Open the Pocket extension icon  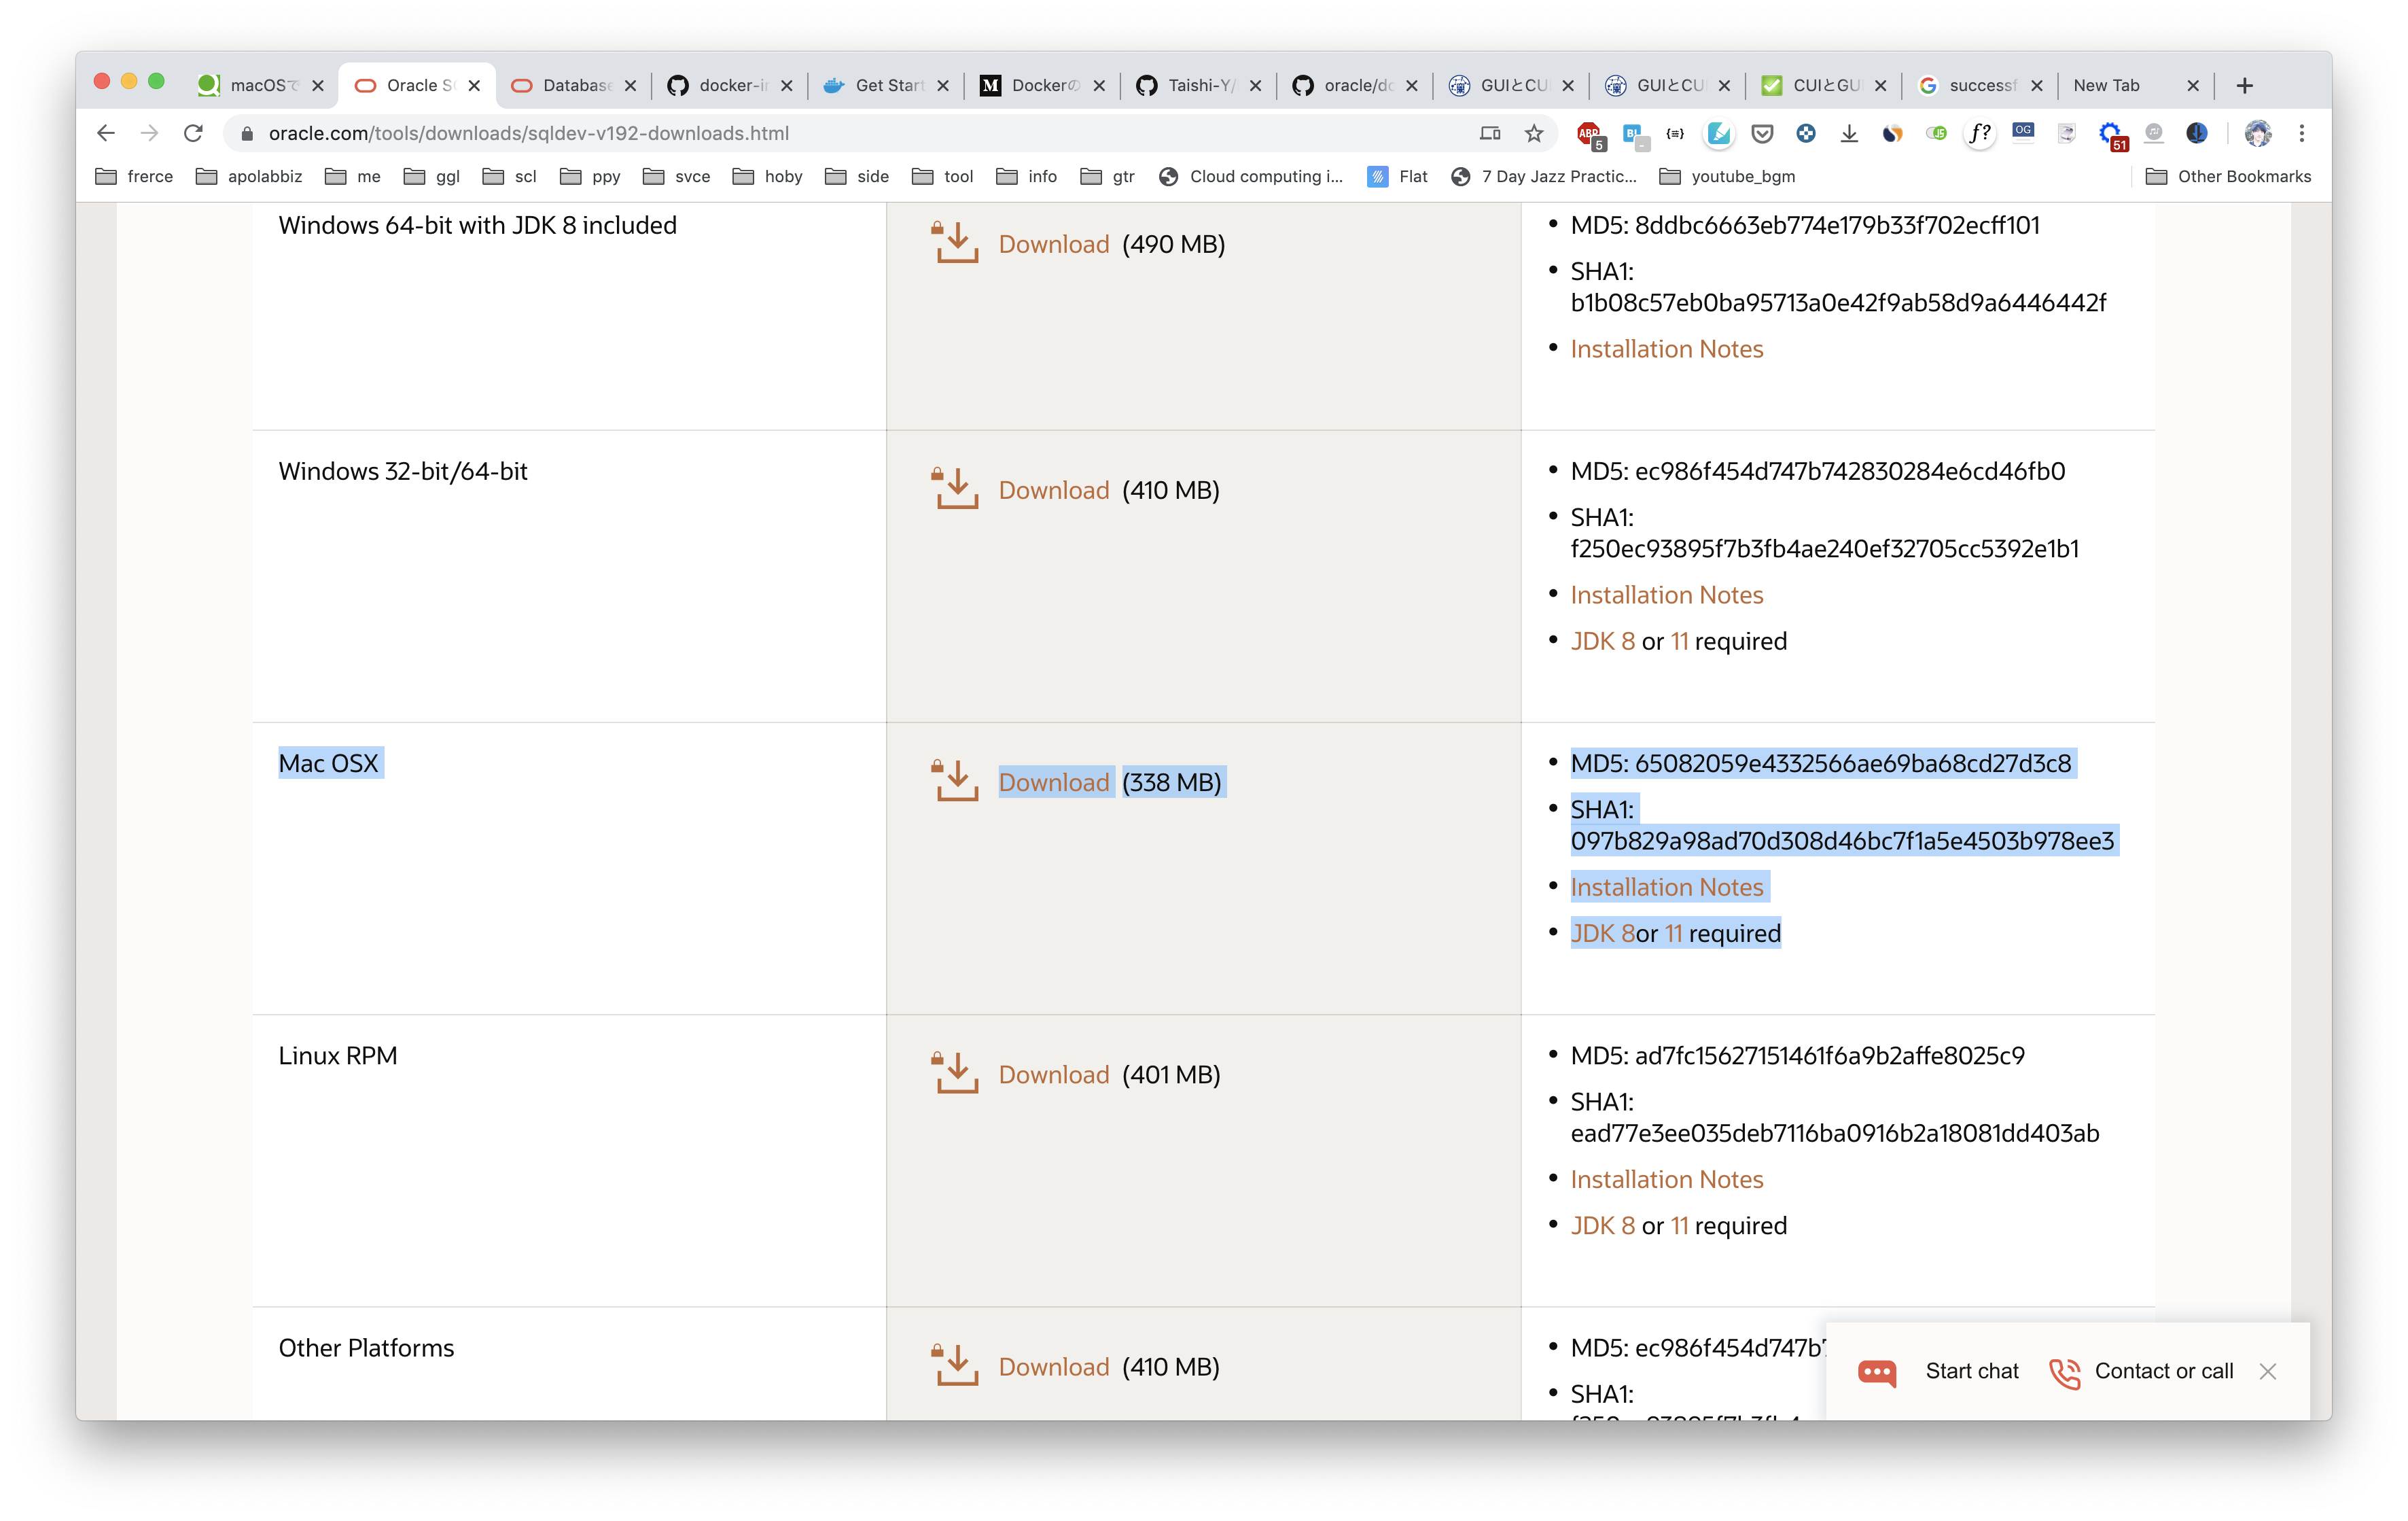[1762, 133]
